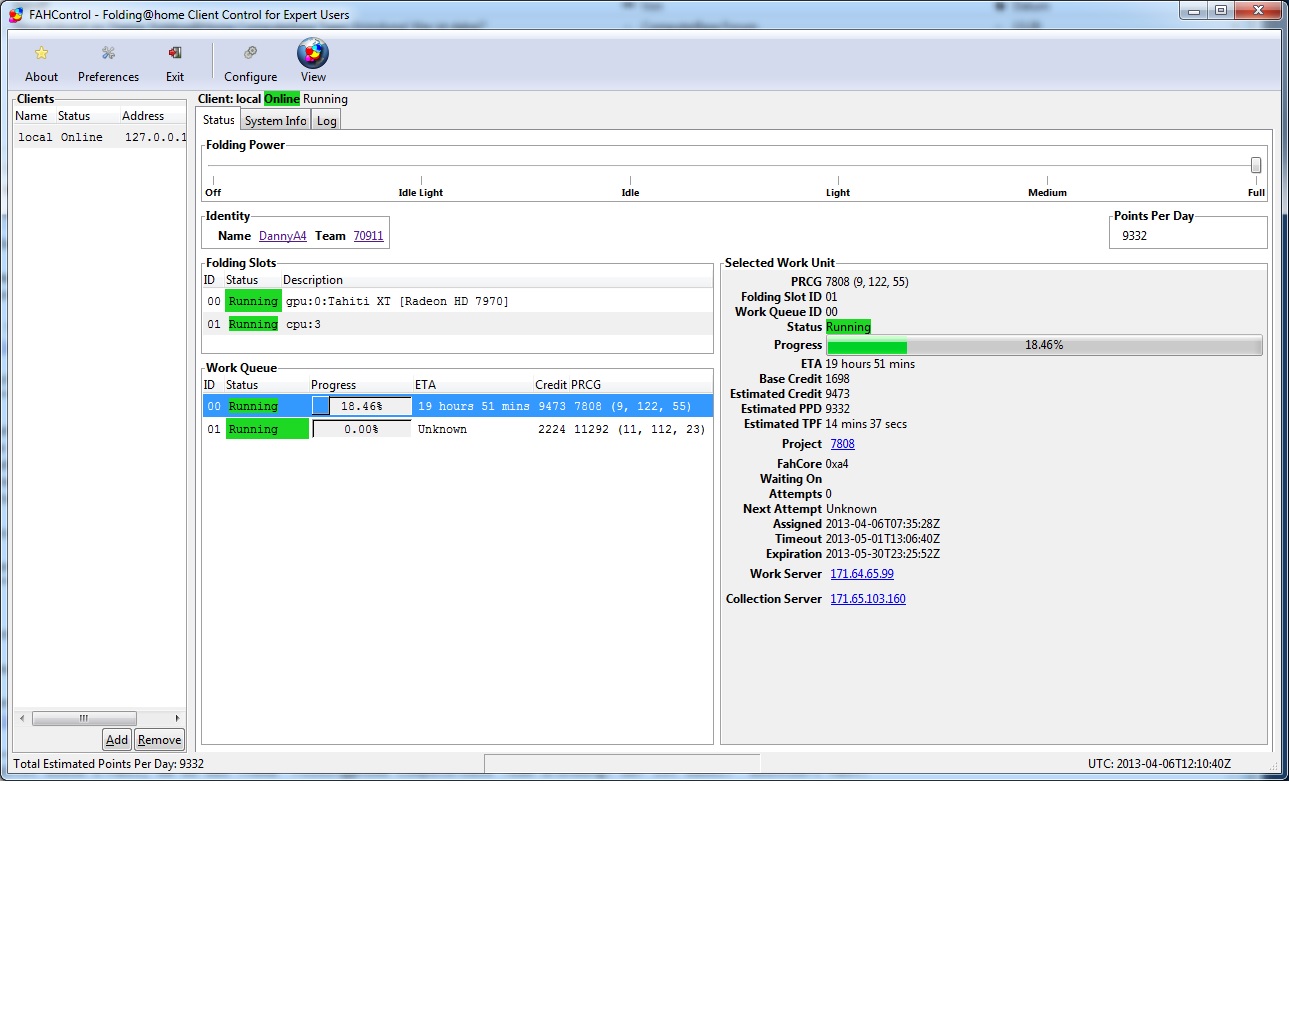Switch to the System Info tab
The image size is (1289, 1024).
tap(275, 121)
